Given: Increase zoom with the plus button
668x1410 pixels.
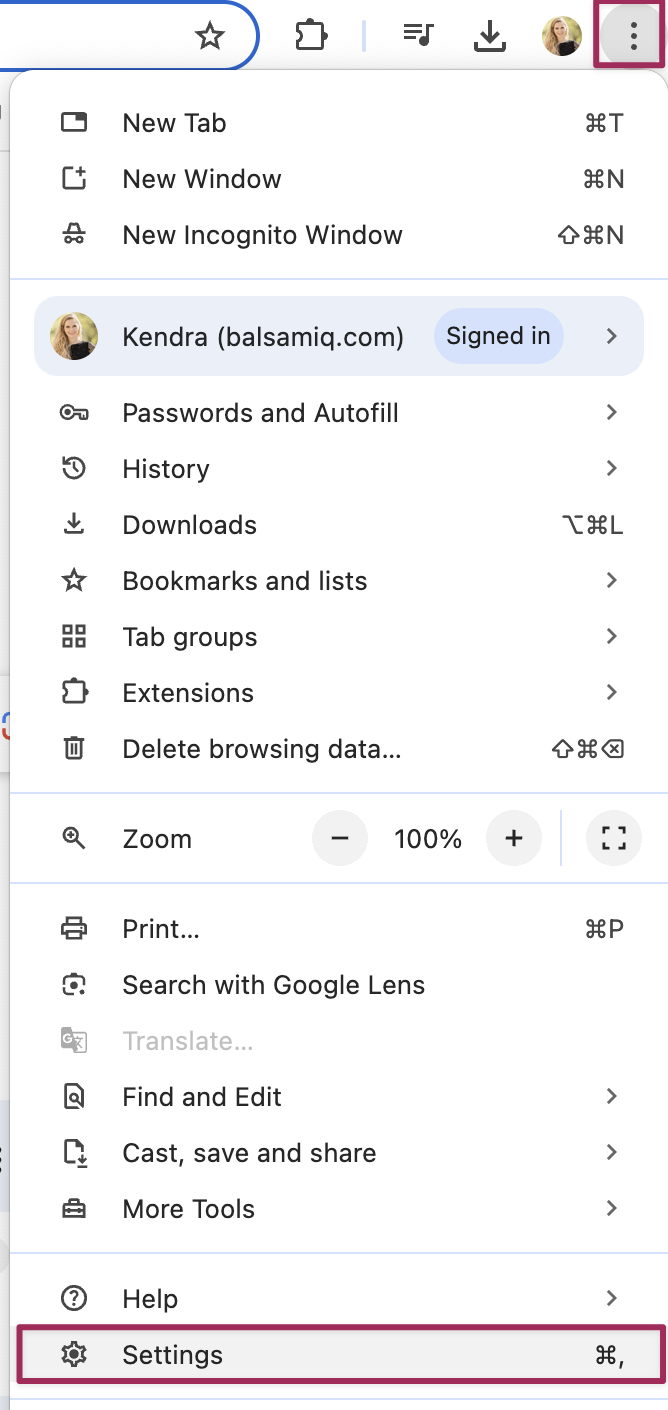Looking at the screenshot, I should click(x=514, y=838).
